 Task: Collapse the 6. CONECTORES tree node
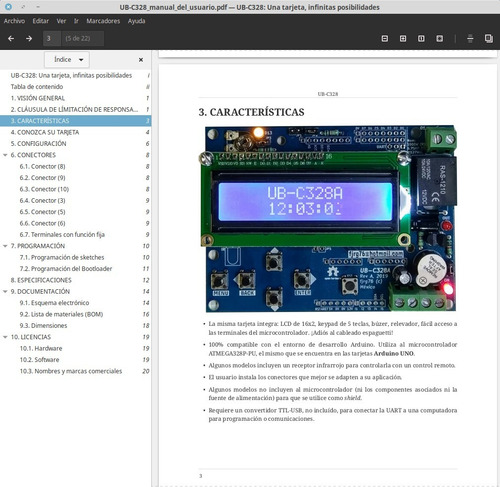(5, 155)
